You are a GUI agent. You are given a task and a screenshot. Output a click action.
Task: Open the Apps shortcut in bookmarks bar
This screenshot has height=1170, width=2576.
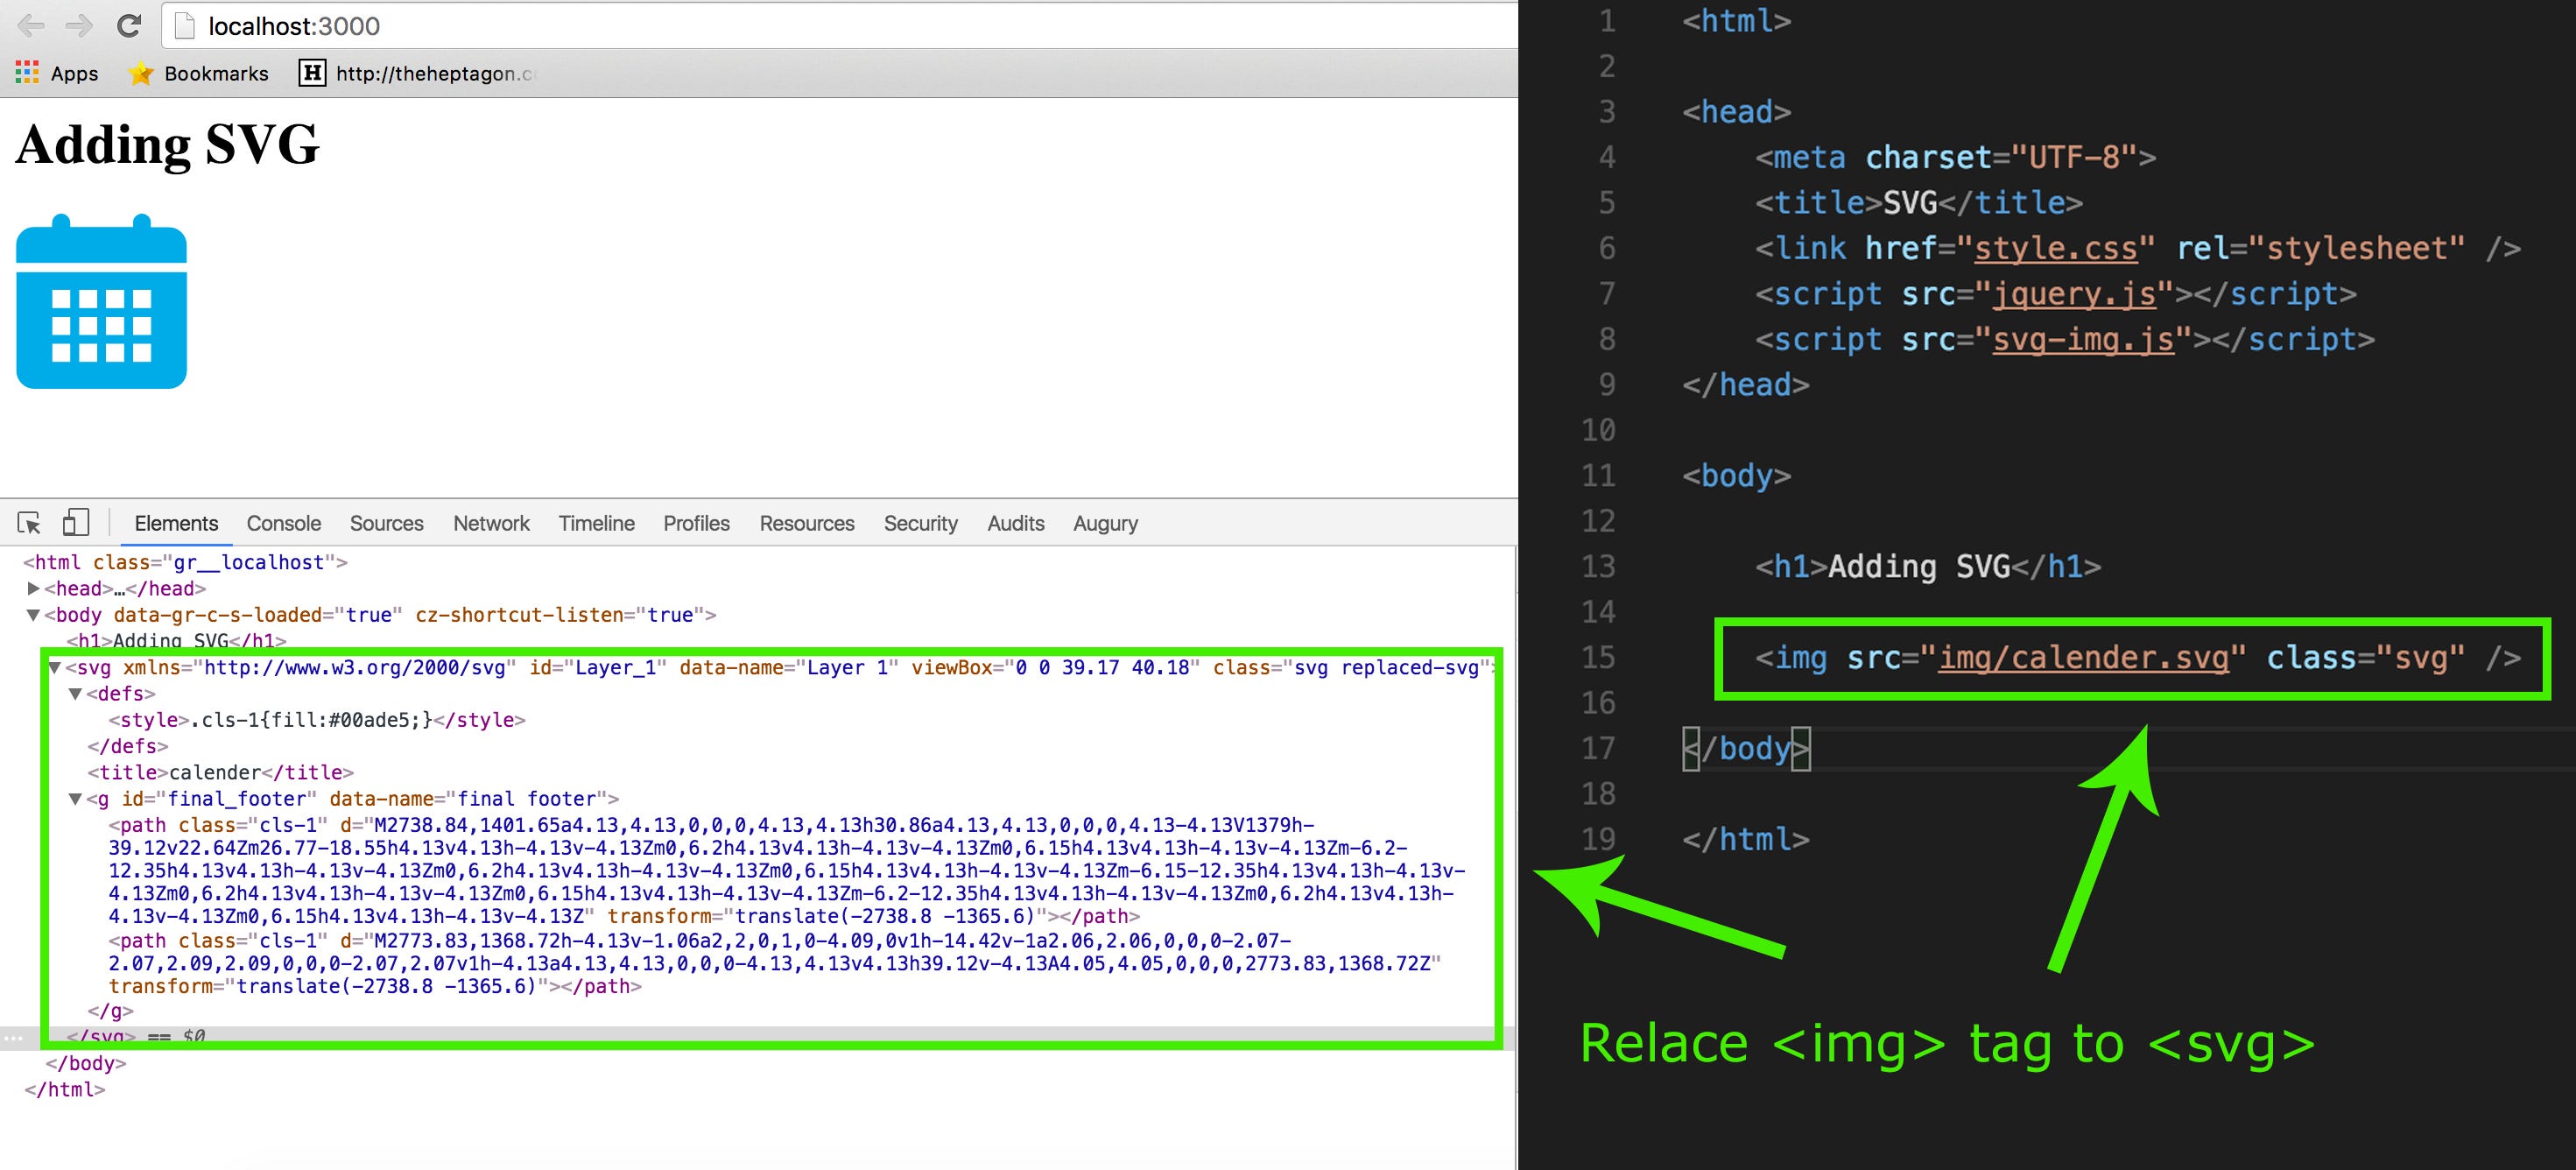pyautogui.click(x=56, y=73)
